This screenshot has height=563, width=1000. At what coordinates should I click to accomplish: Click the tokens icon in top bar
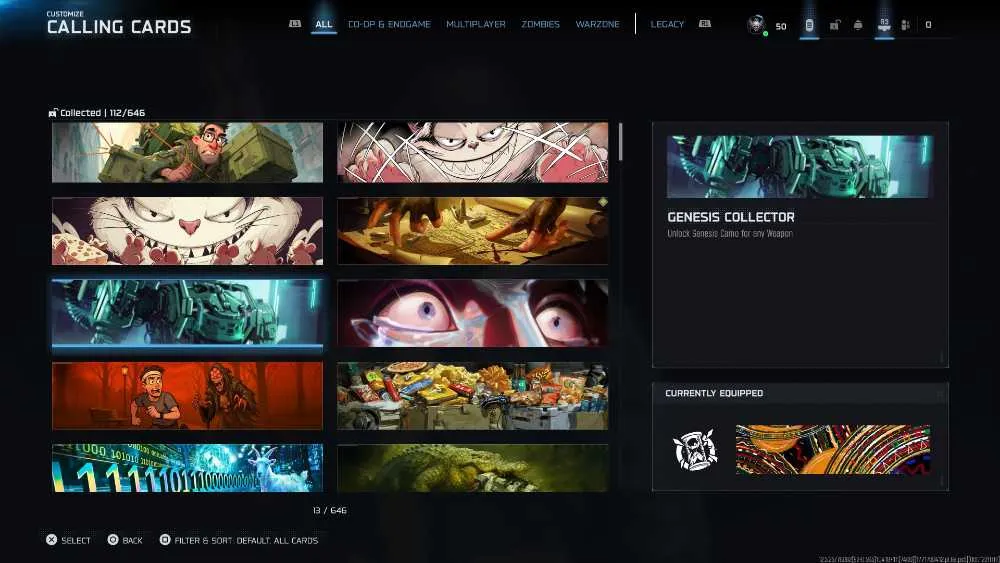point(809,25)
